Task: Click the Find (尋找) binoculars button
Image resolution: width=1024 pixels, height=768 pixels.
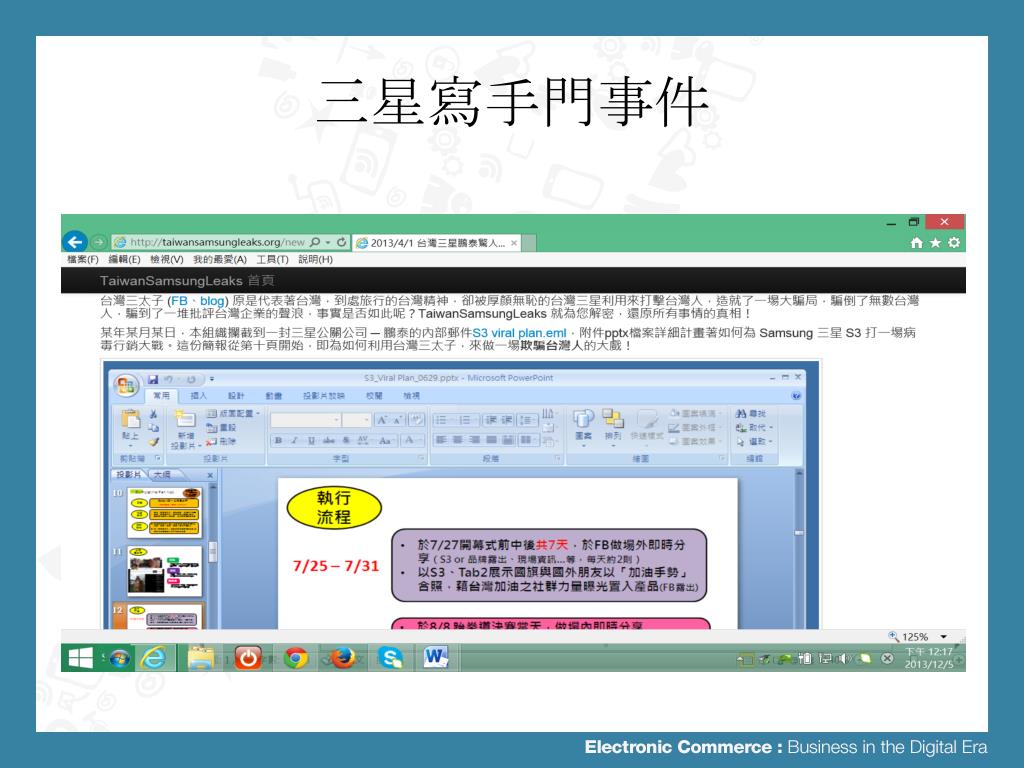Action: pos(750,413)
